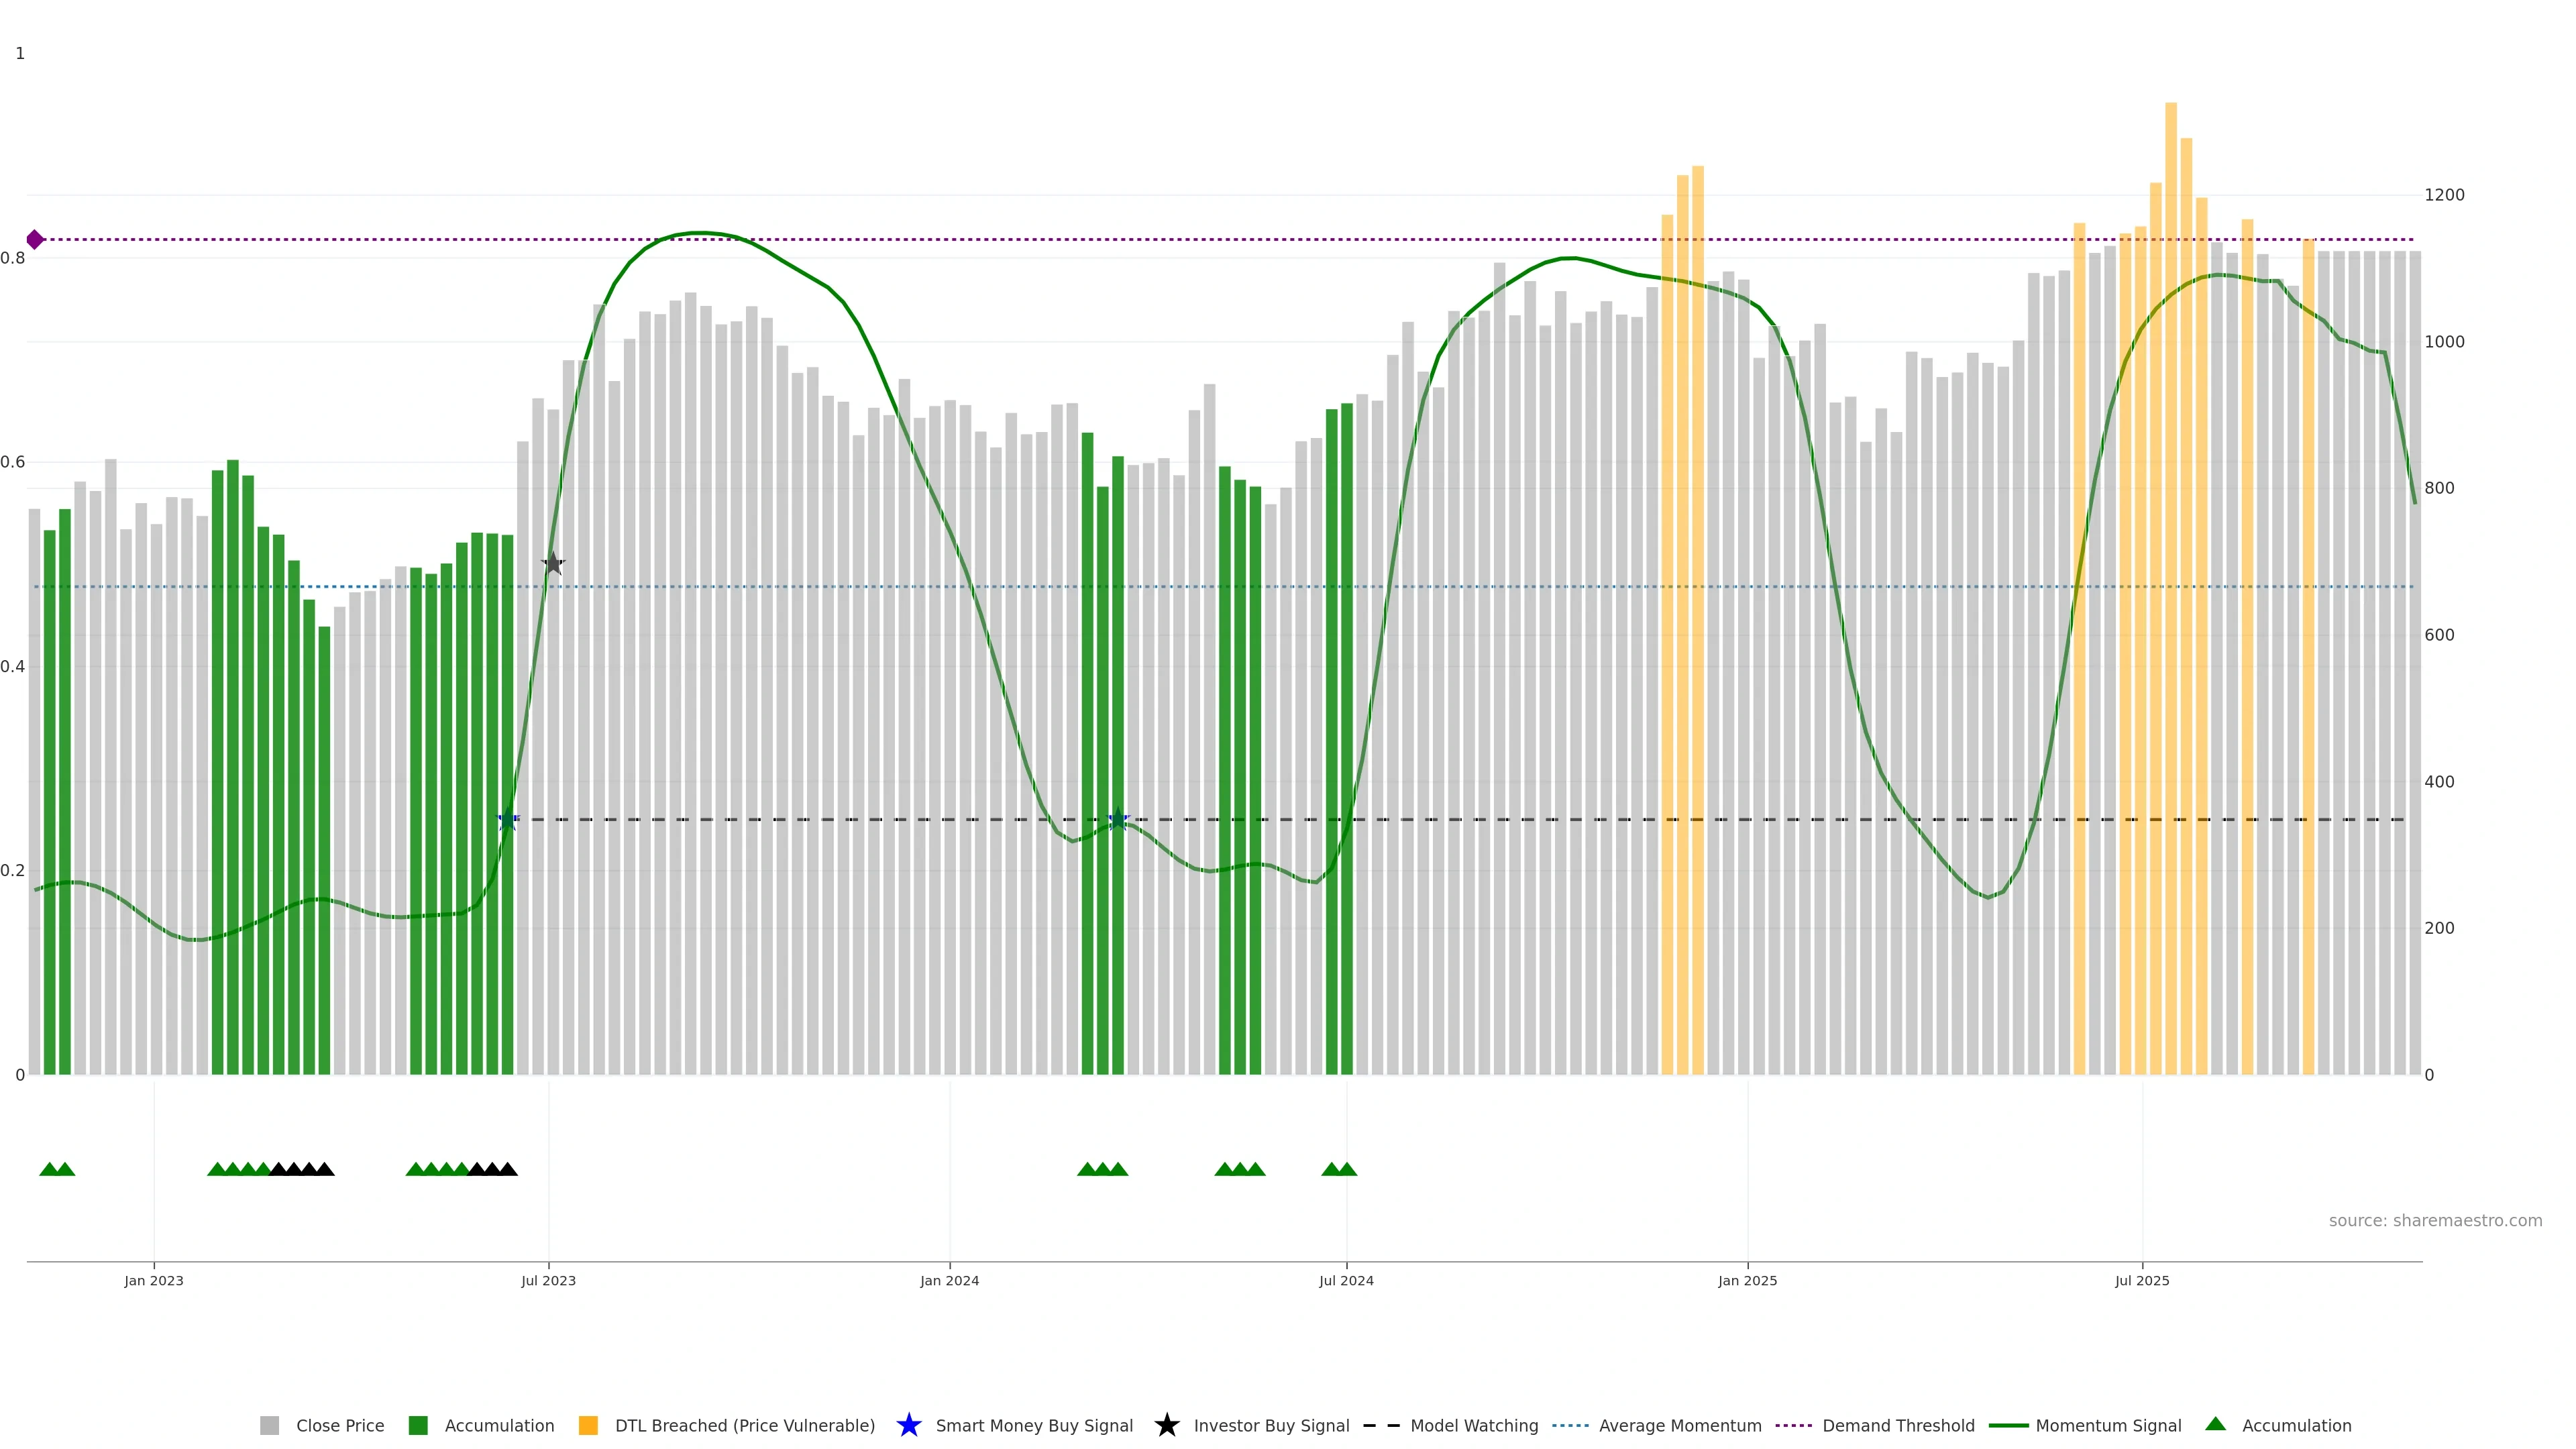Click the Jul 2025 axis label
This screenshot has width=2576, height=1449.
click(2142, 1280)
